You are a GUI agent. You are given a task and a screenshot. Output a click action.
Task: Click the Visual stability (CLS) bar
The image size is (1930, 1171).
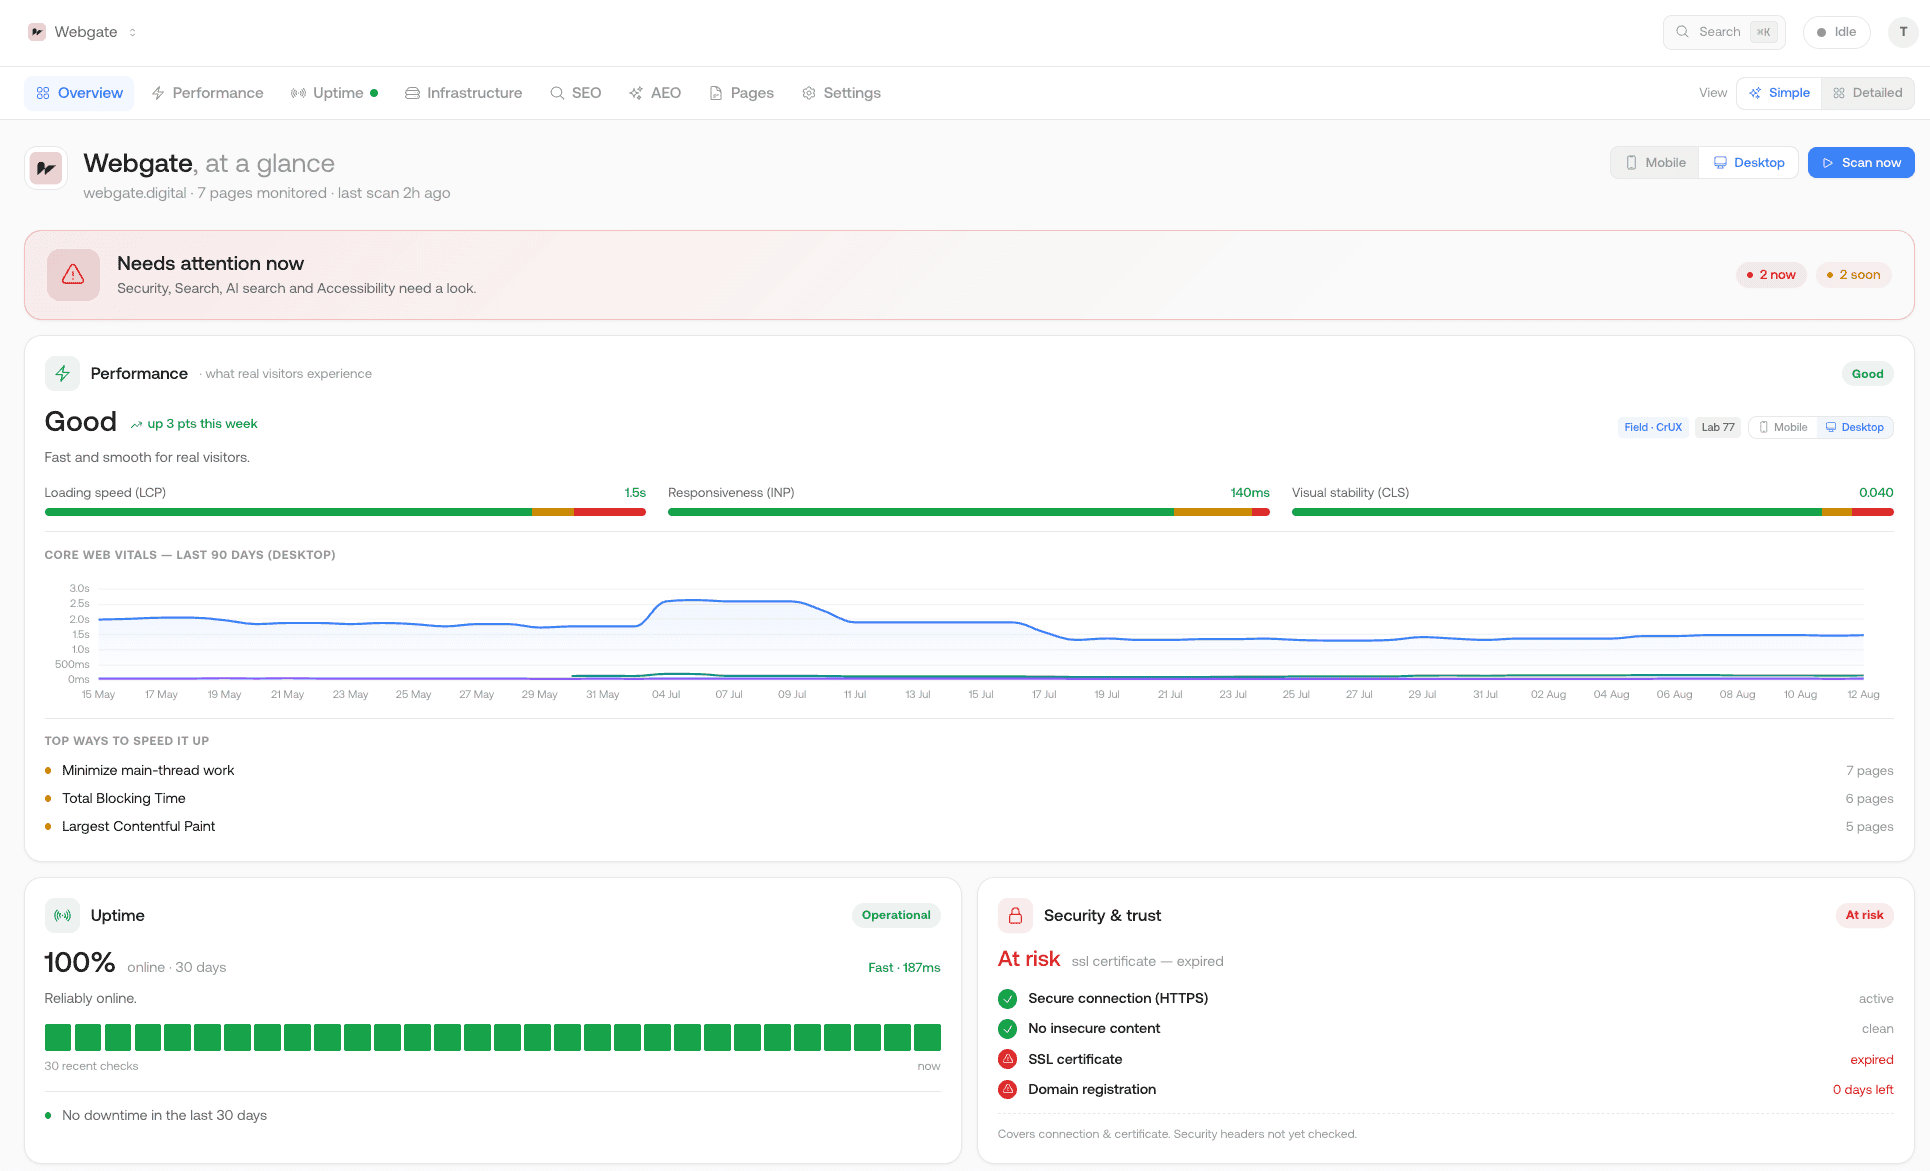point(1593,512)
